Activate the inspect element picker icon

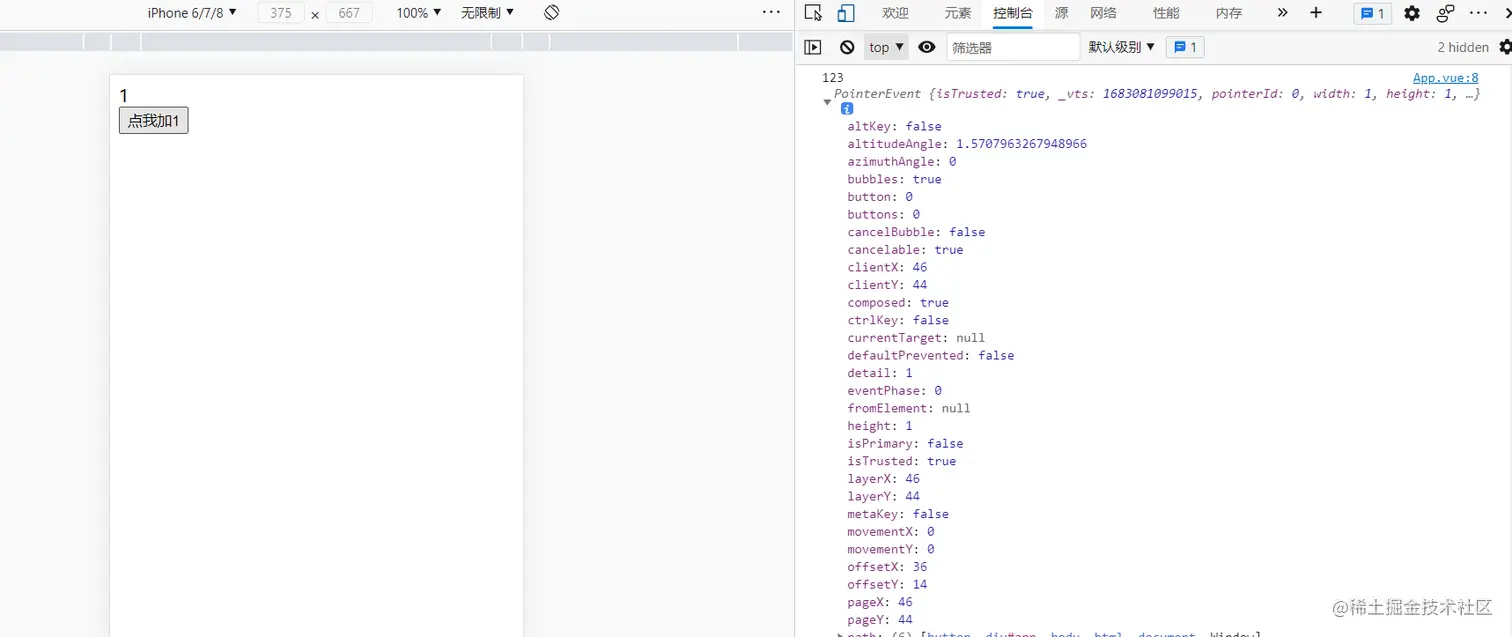[813, 13]
